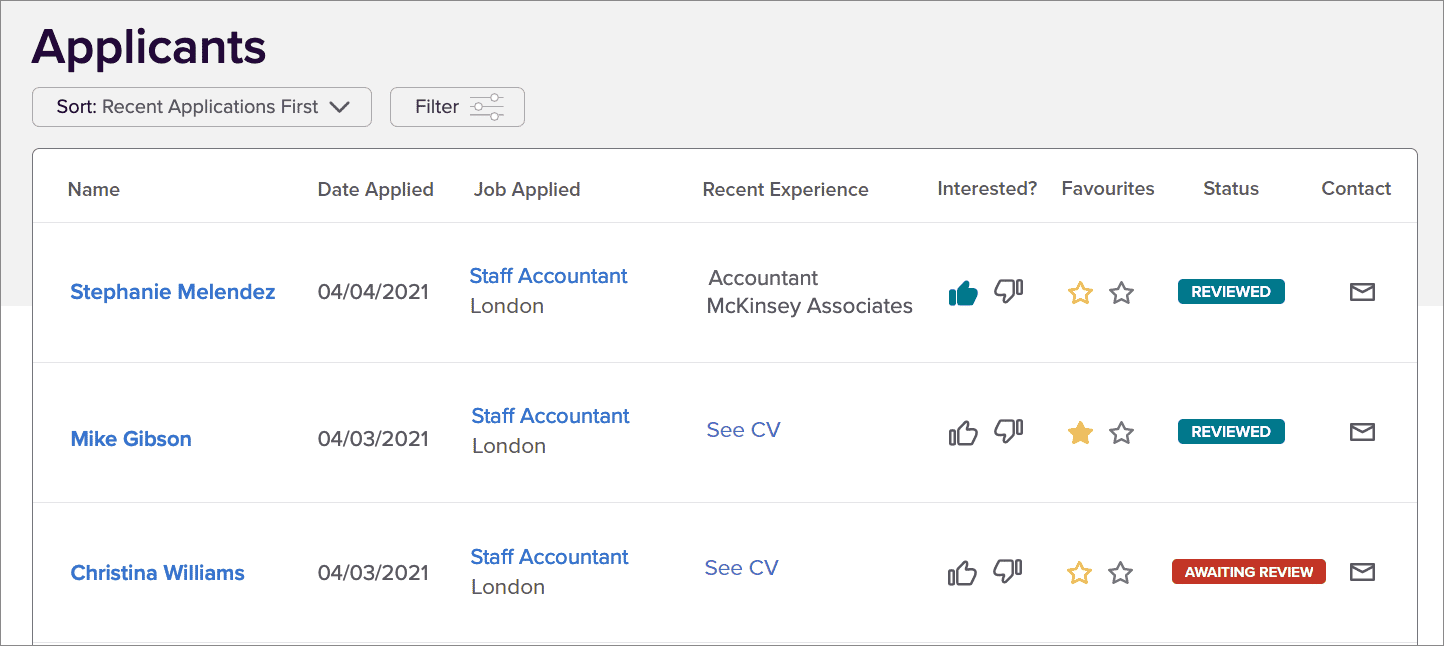Give Mike Gibson a thumbs up
The width and height of the screenshot is (1444, 646).
pos(963,433)
